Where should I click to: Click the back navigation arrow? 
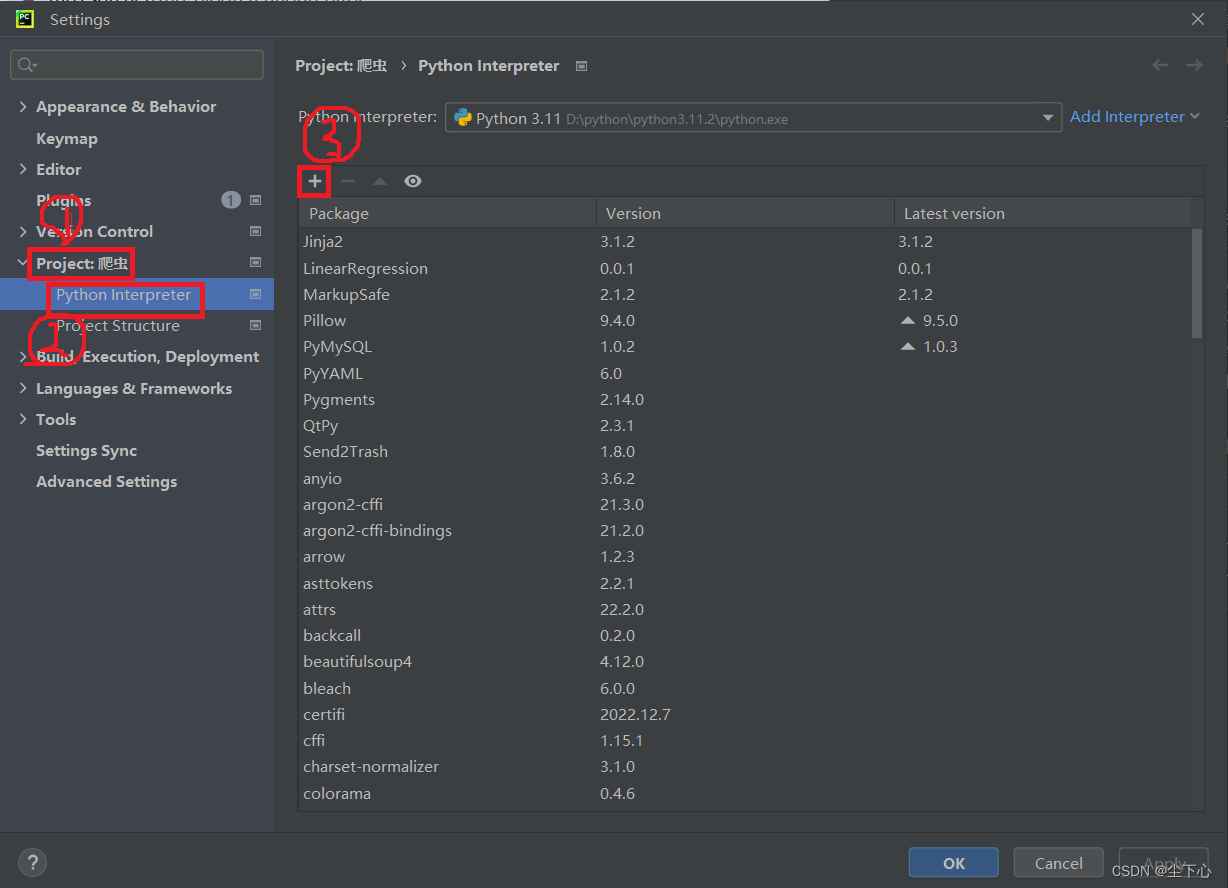point(1160,65)
